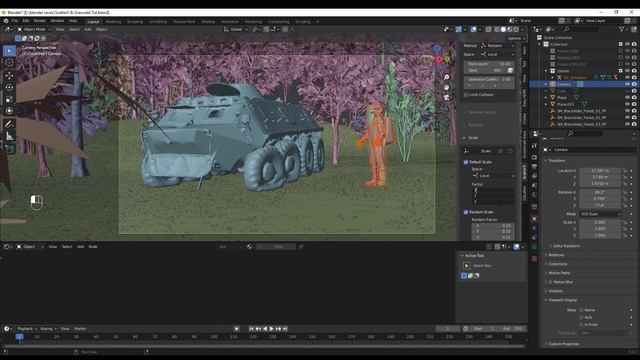The width and height of the screenshot is (640, 360).
Task: Open the Window menu
Action: (57, 21)
